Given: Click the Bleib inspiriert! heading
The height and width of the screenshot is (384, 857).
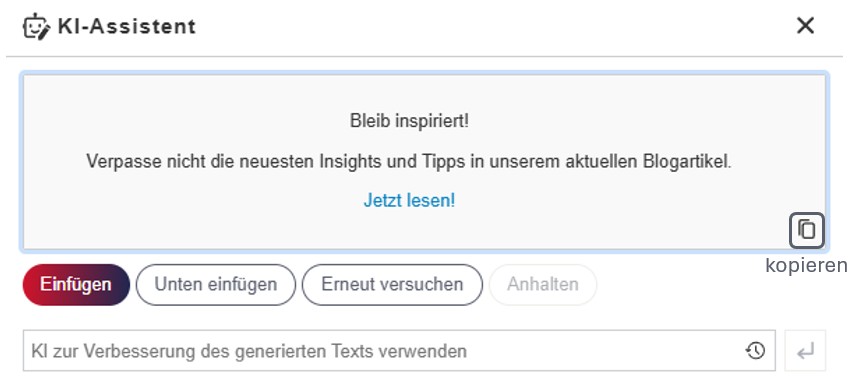Looking at the screenshot, I should [x=409, y=121].
